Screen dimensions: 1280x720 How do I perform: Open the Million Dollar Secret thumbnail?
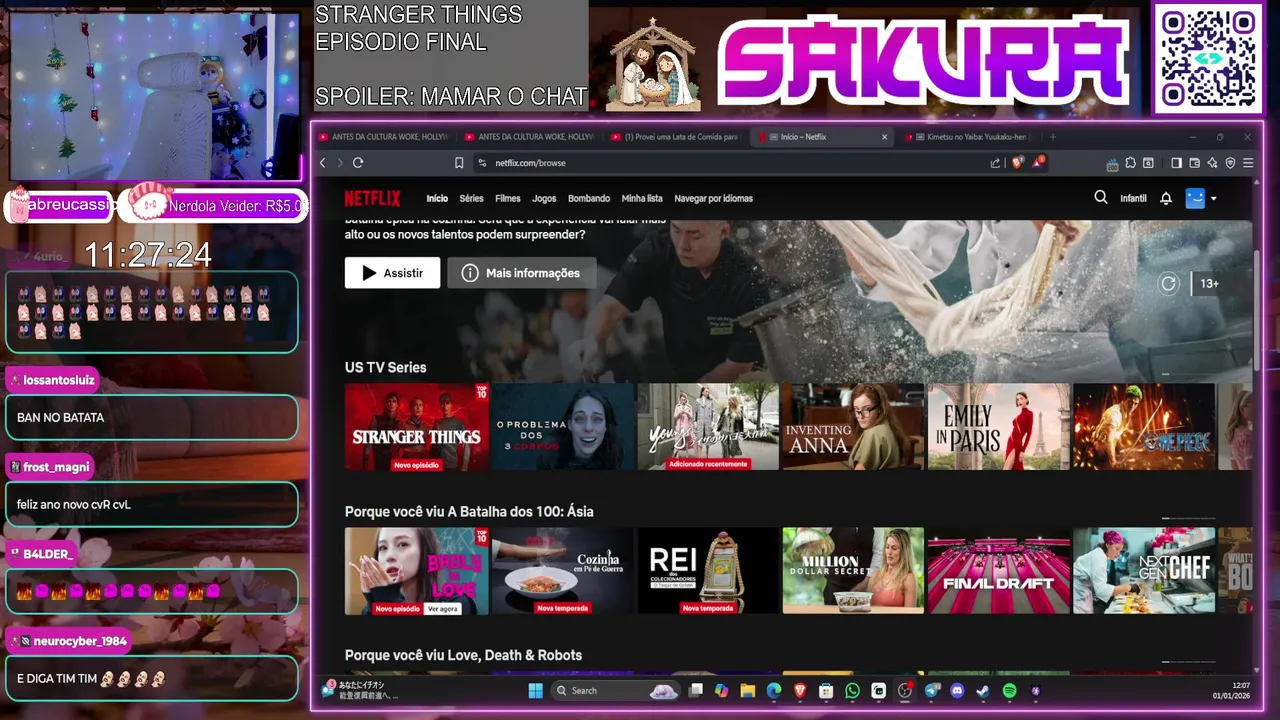(x=853, y=571)
